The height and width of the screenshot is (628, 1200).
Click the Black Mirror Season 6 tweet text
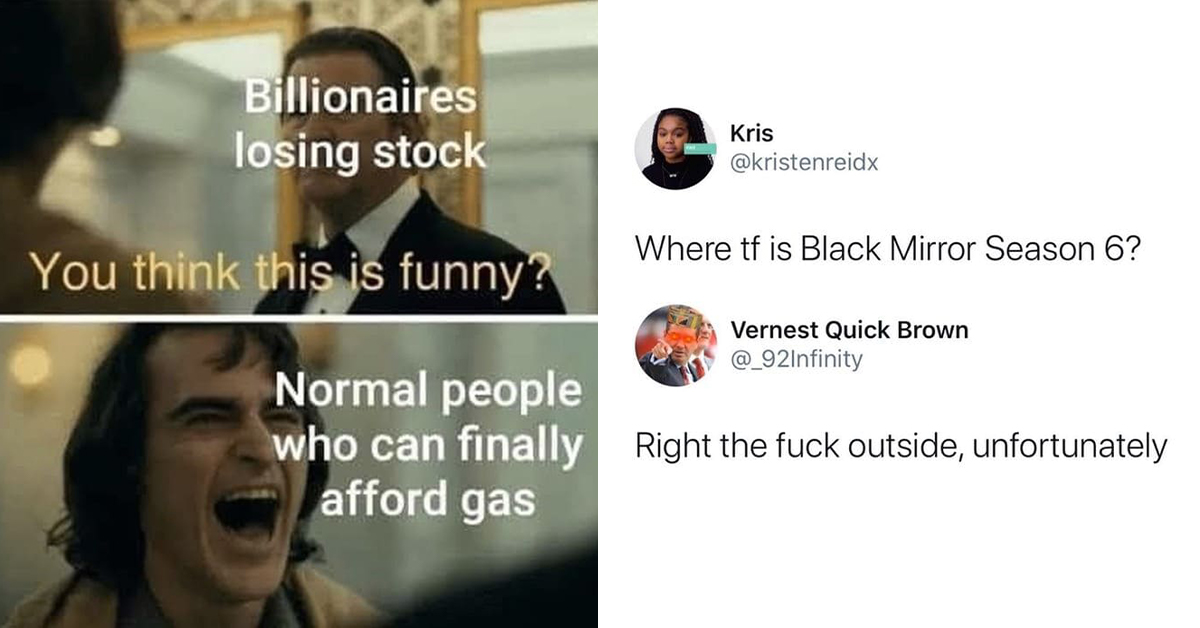click(x=886, y=249)
